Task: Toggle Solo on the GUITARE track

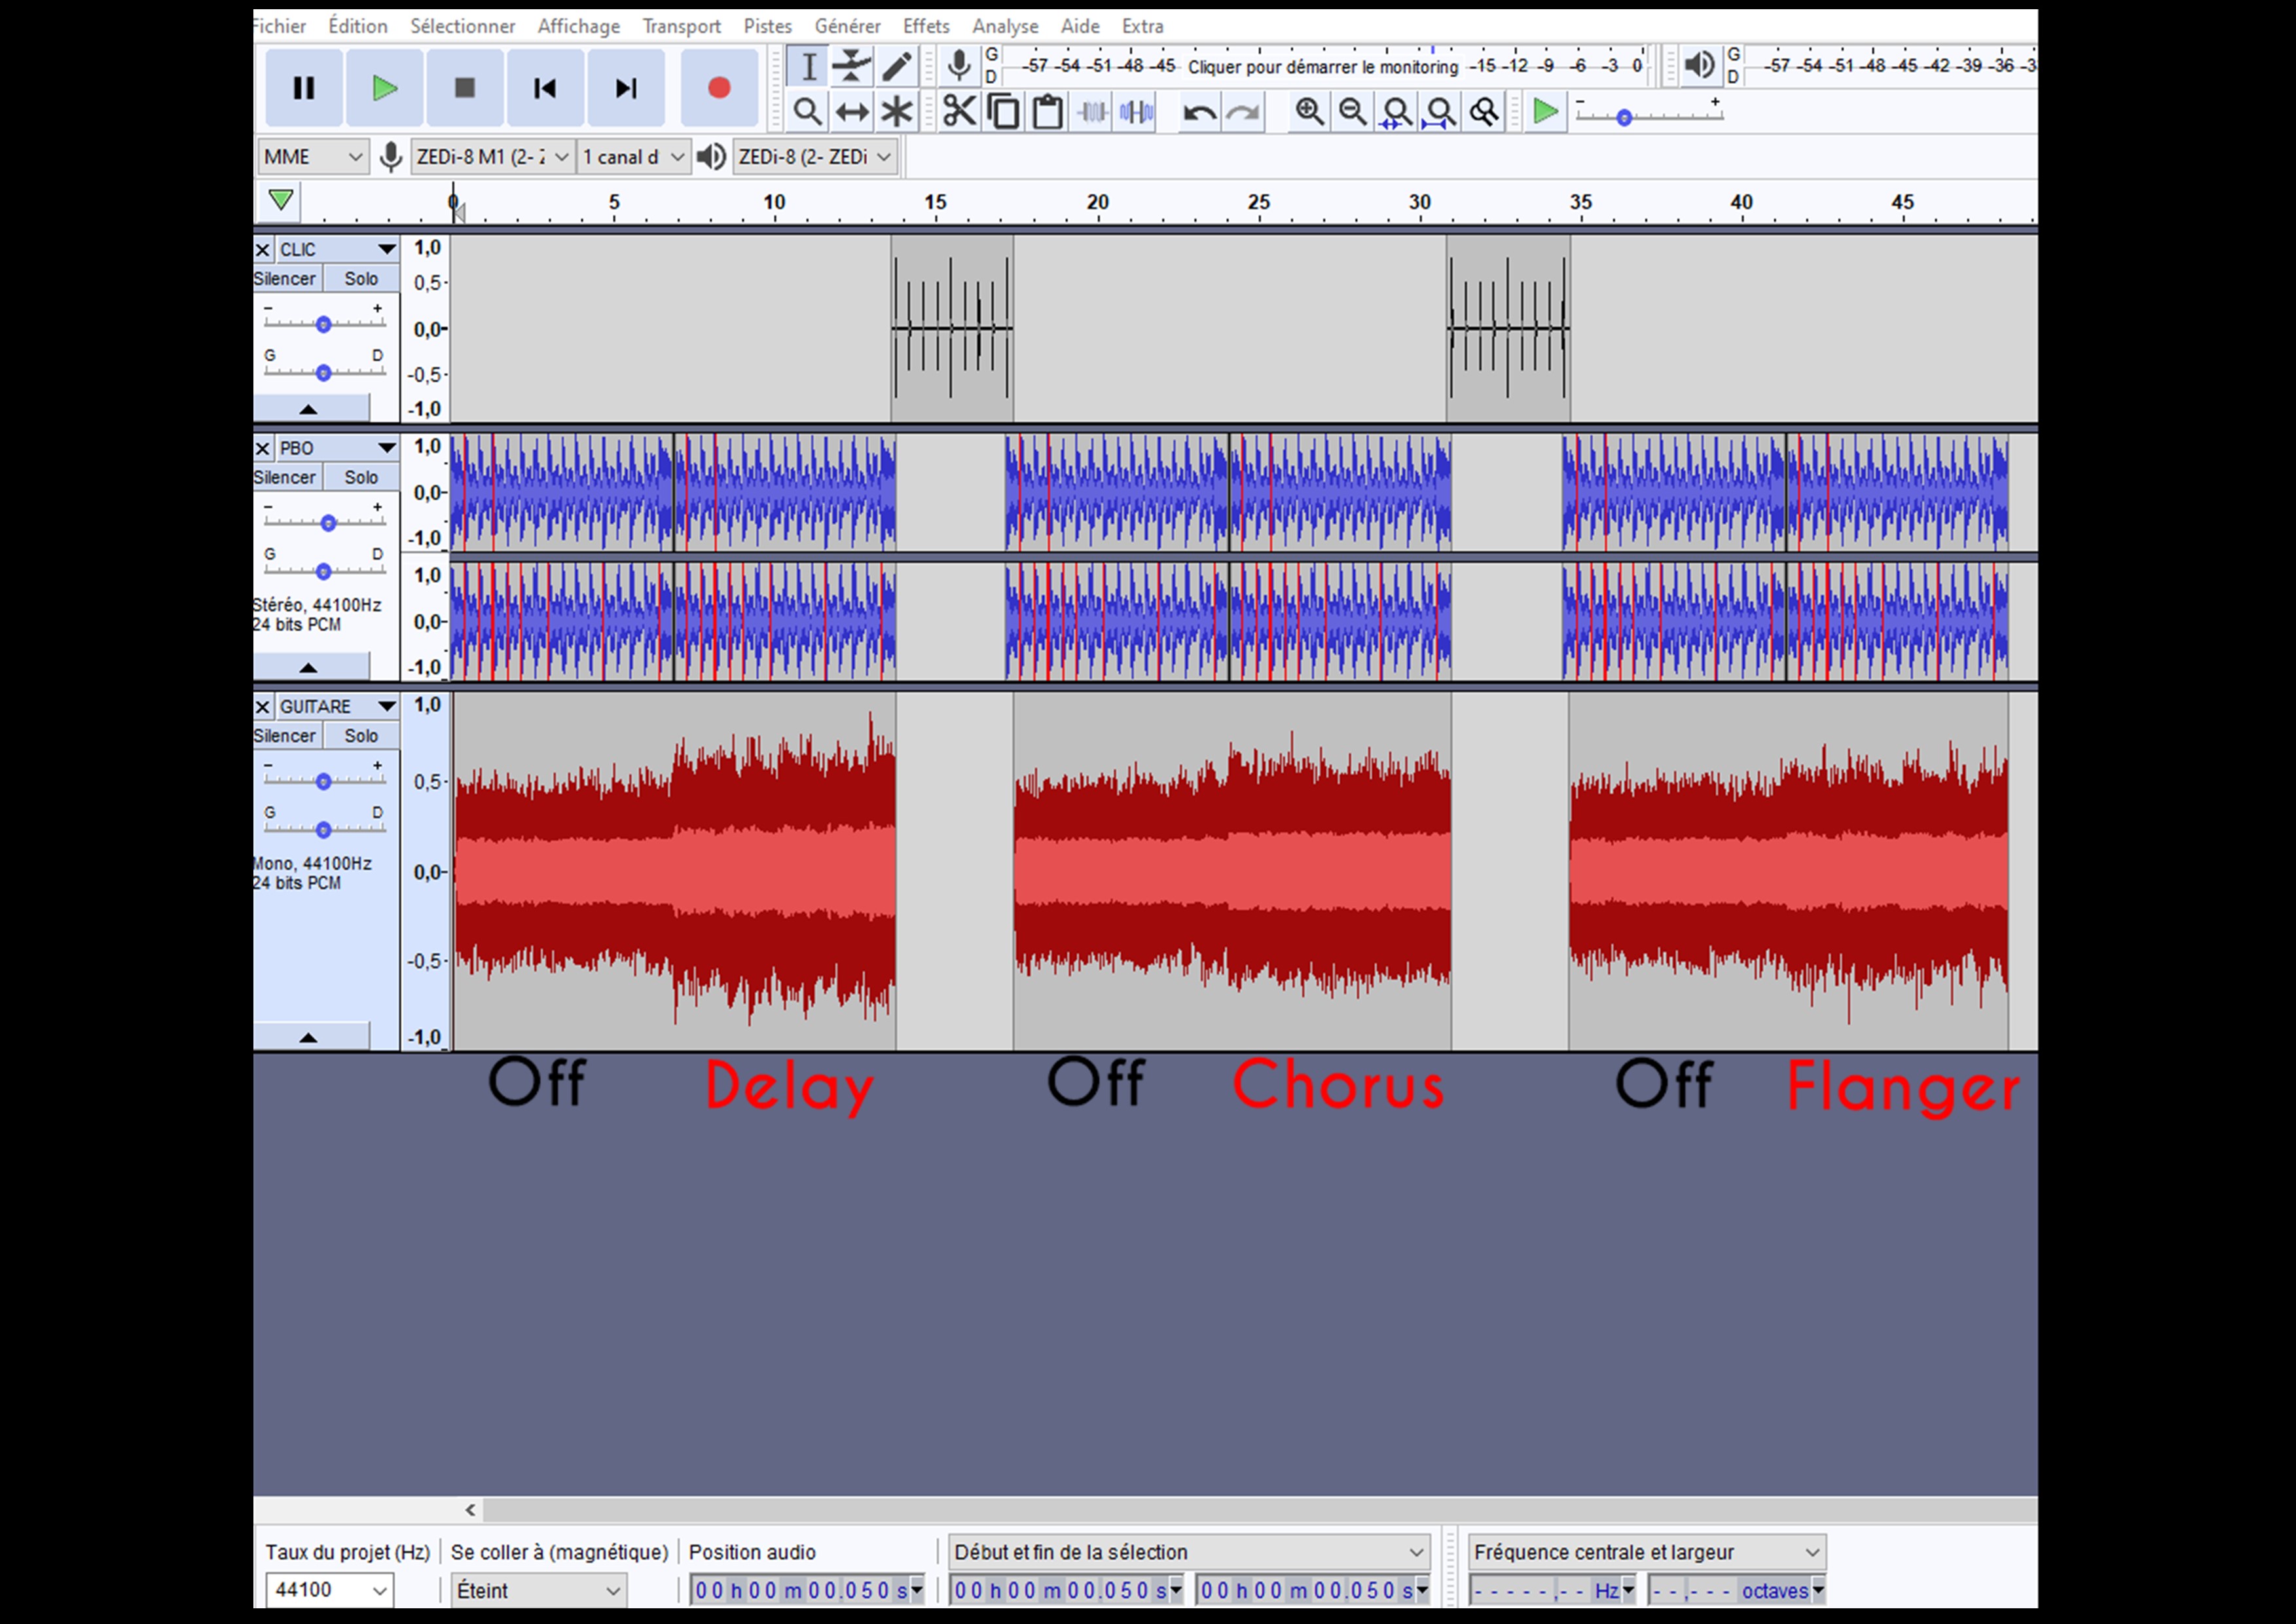Action: point(361,736)
